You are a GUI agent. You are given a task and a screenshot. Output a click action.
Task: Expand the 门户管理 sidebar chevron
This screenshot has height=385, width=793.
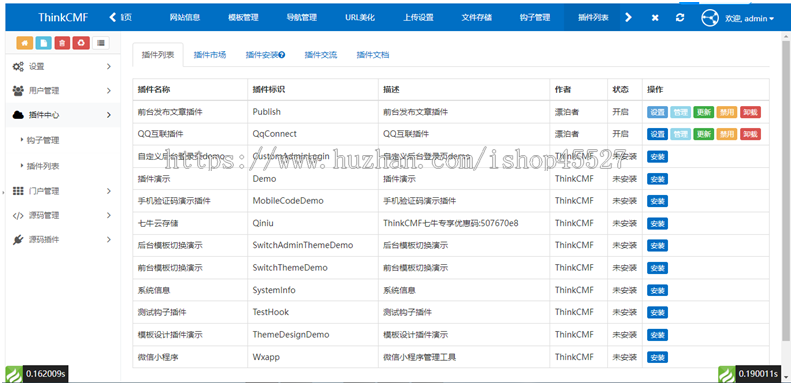[x=109, y=191]
